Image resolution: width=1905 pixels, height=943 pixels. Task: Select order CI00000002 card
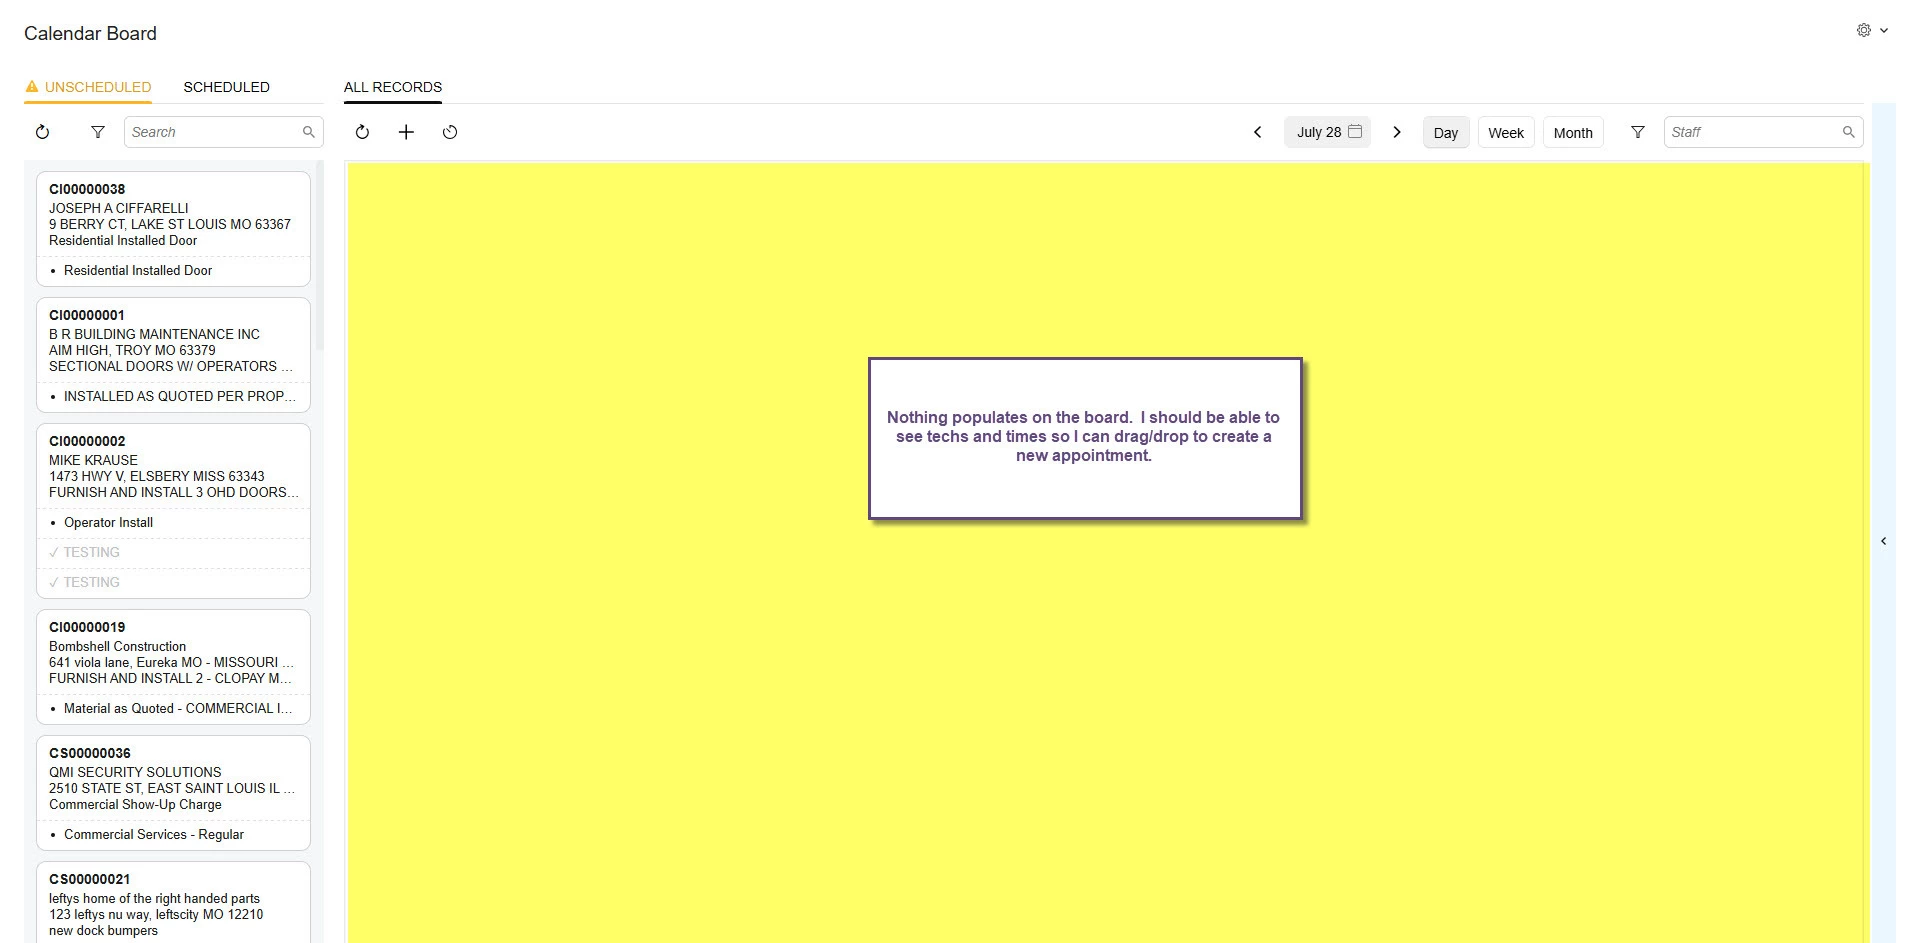173,511
